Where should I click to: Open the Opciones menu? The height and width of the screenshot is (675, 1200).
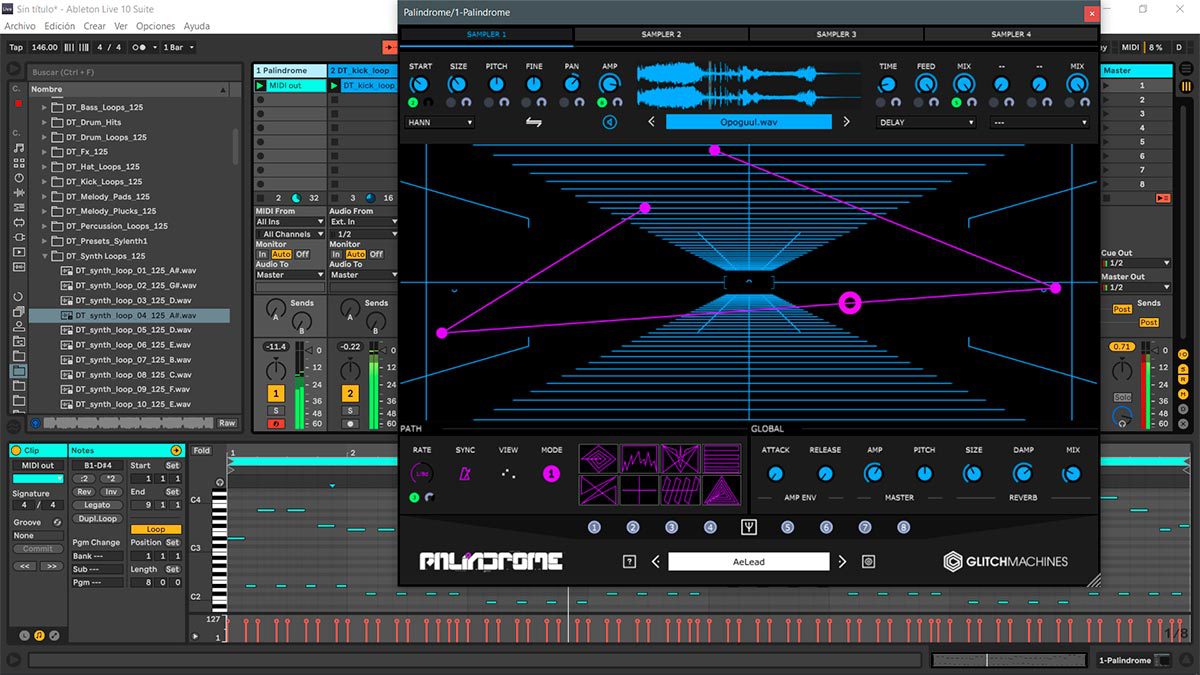click(x=155, y=26)
